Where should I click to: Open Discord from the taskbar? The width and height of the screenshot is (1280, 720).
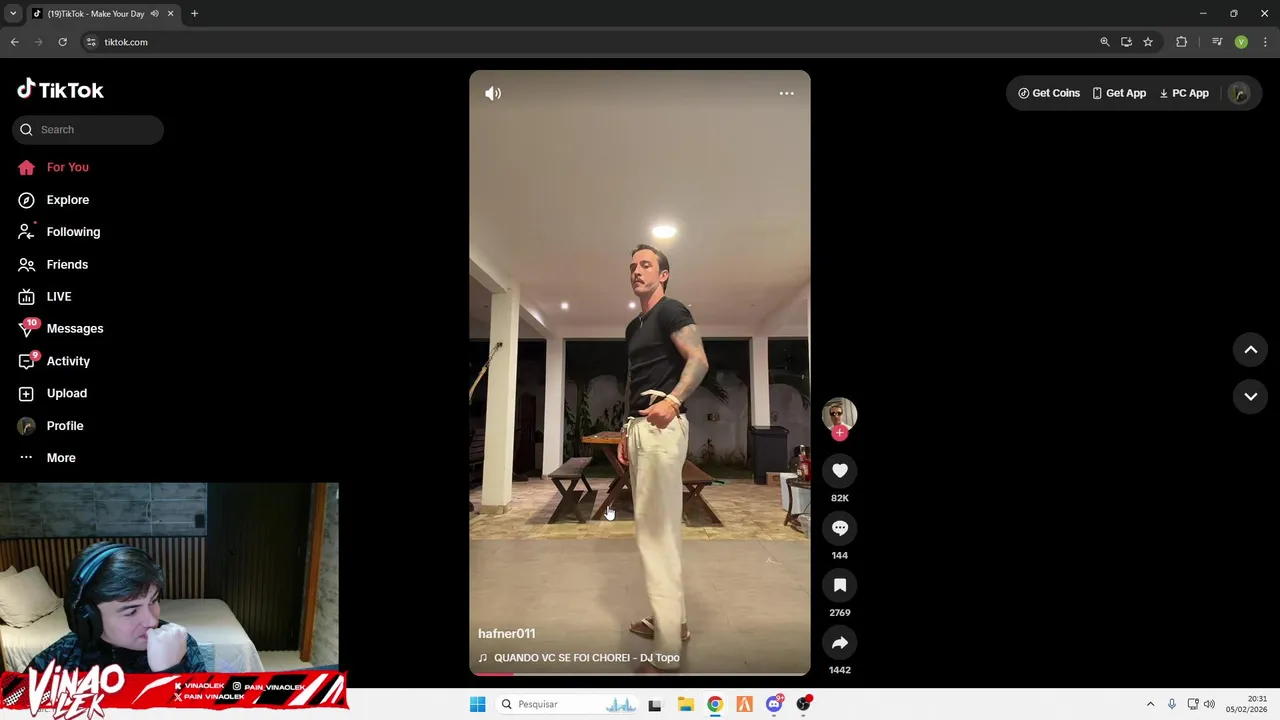coord(774,704)
